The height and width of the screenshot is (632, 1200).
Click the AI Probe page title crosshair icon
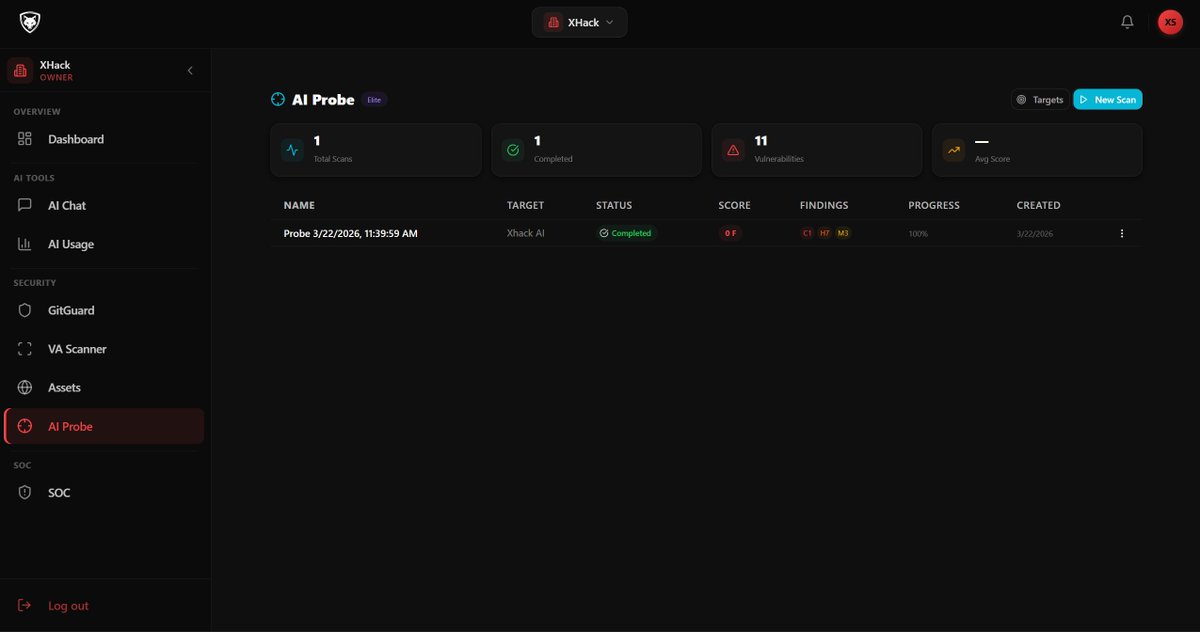[278, 99]
